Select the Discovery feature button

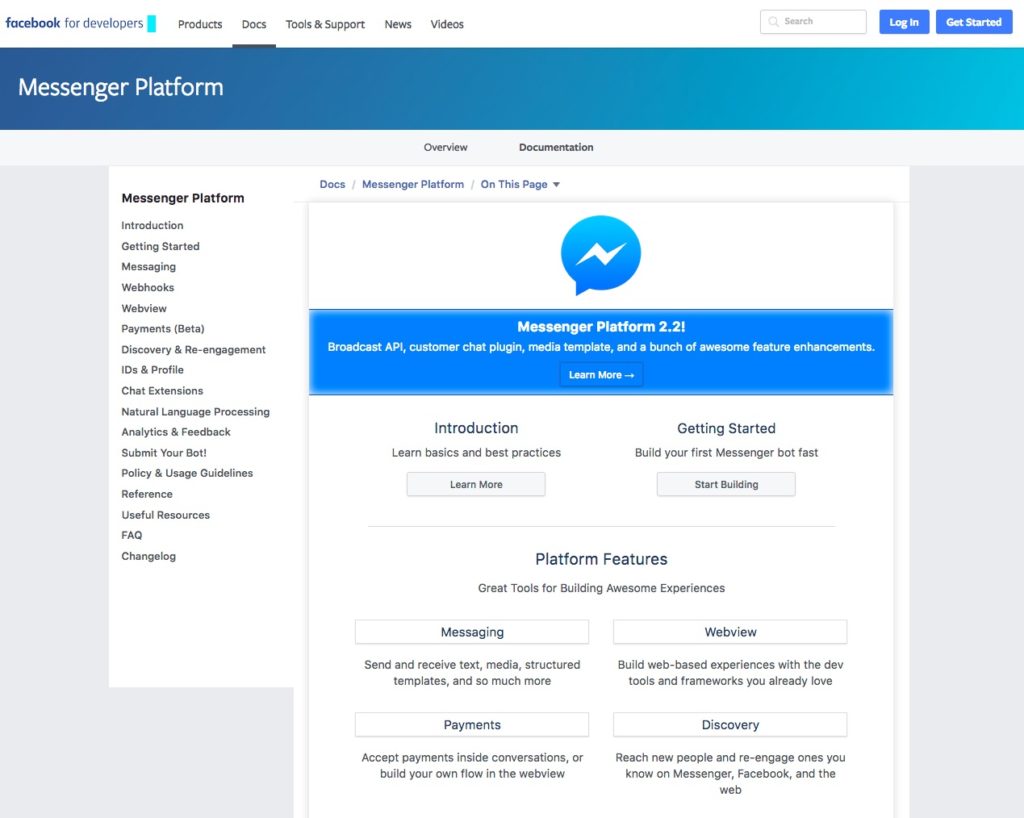pos(730,725)
